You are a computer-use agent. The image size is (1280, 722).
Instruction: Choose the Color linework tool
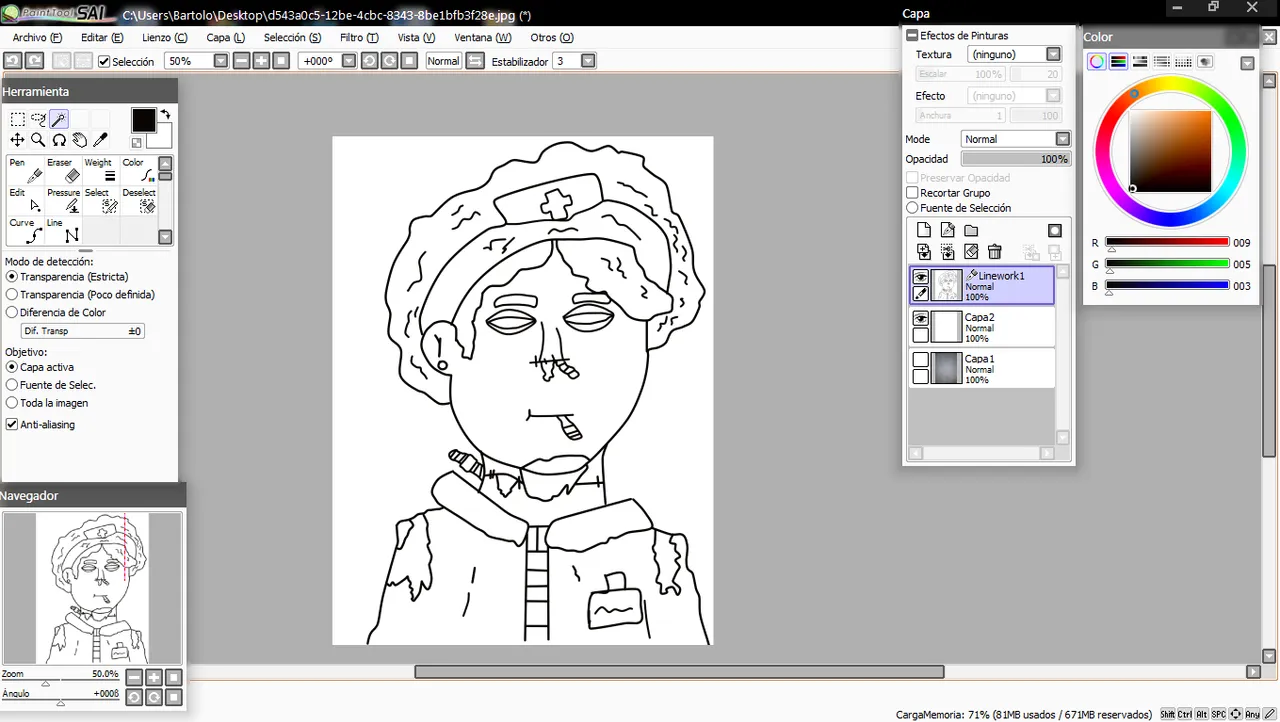(x=139, y=171)
